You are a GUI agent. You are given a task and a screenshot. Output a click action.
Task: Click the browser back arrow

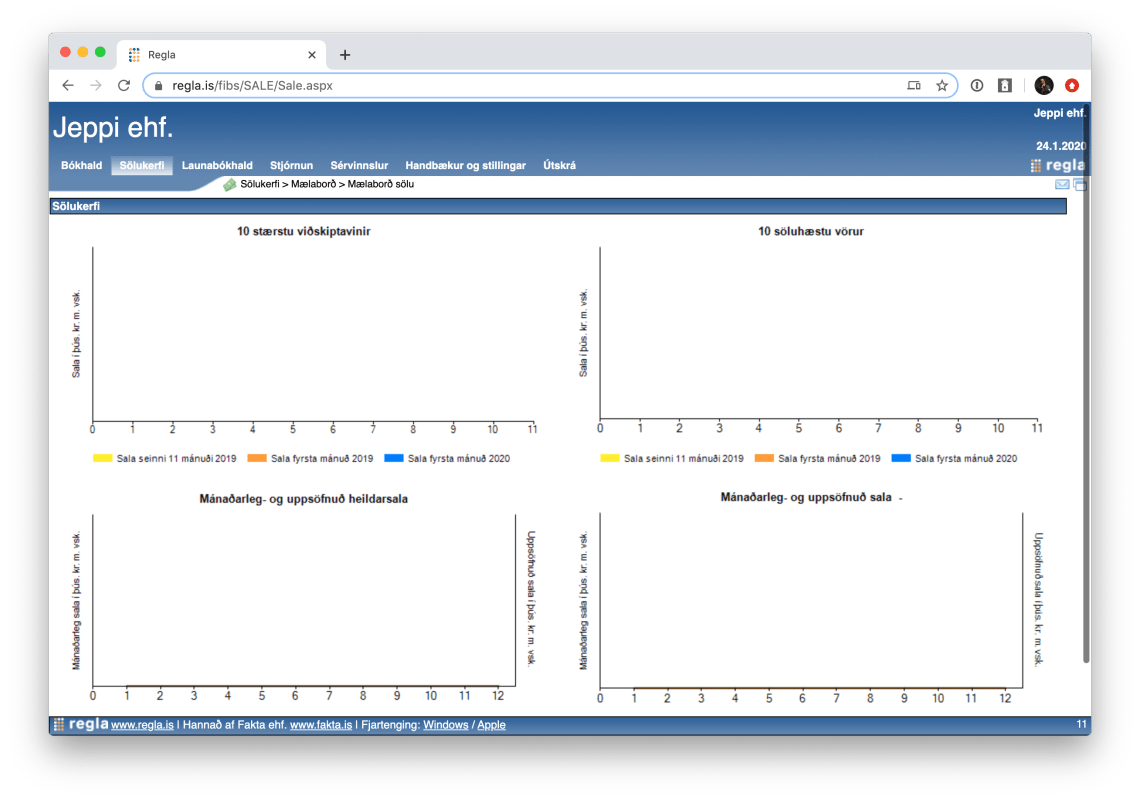click(x=68, y=86)
